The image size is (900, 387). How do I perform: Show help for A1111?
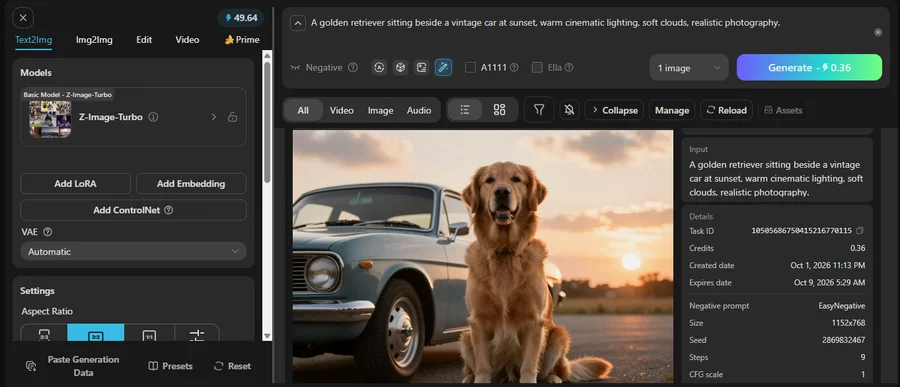(x=514, y=67)
